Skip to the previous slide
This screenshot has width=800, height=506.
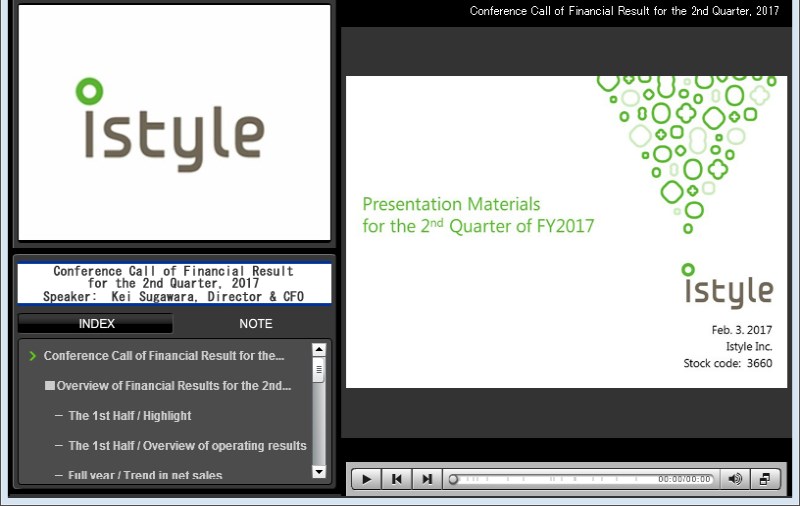(x=396, y=479)
